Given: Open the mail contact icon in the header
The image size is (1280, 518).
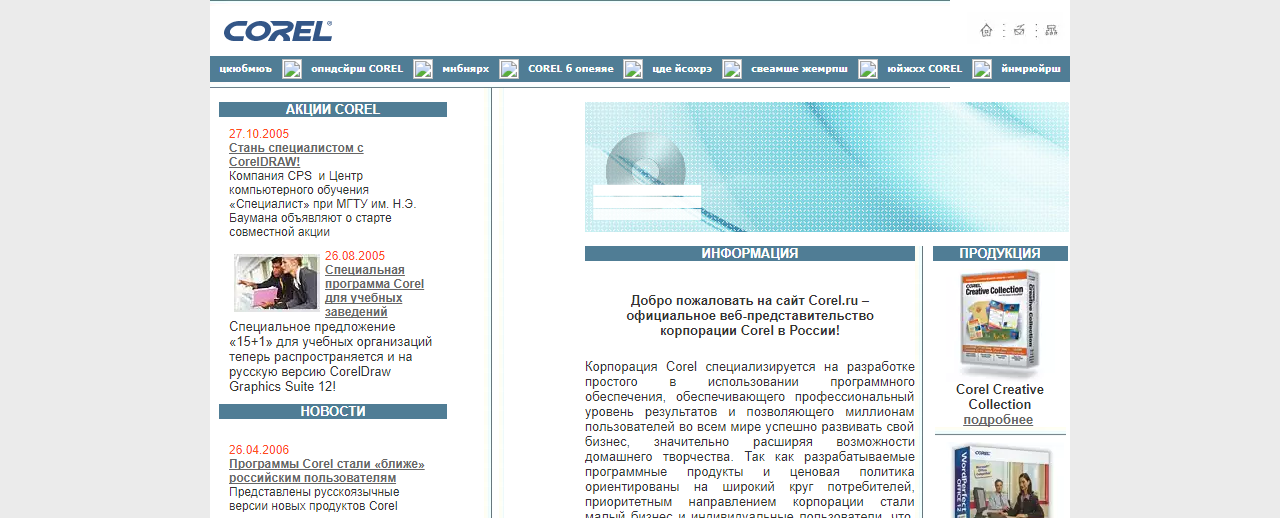Looking at the screenshot, I should tap(1019, 30).
